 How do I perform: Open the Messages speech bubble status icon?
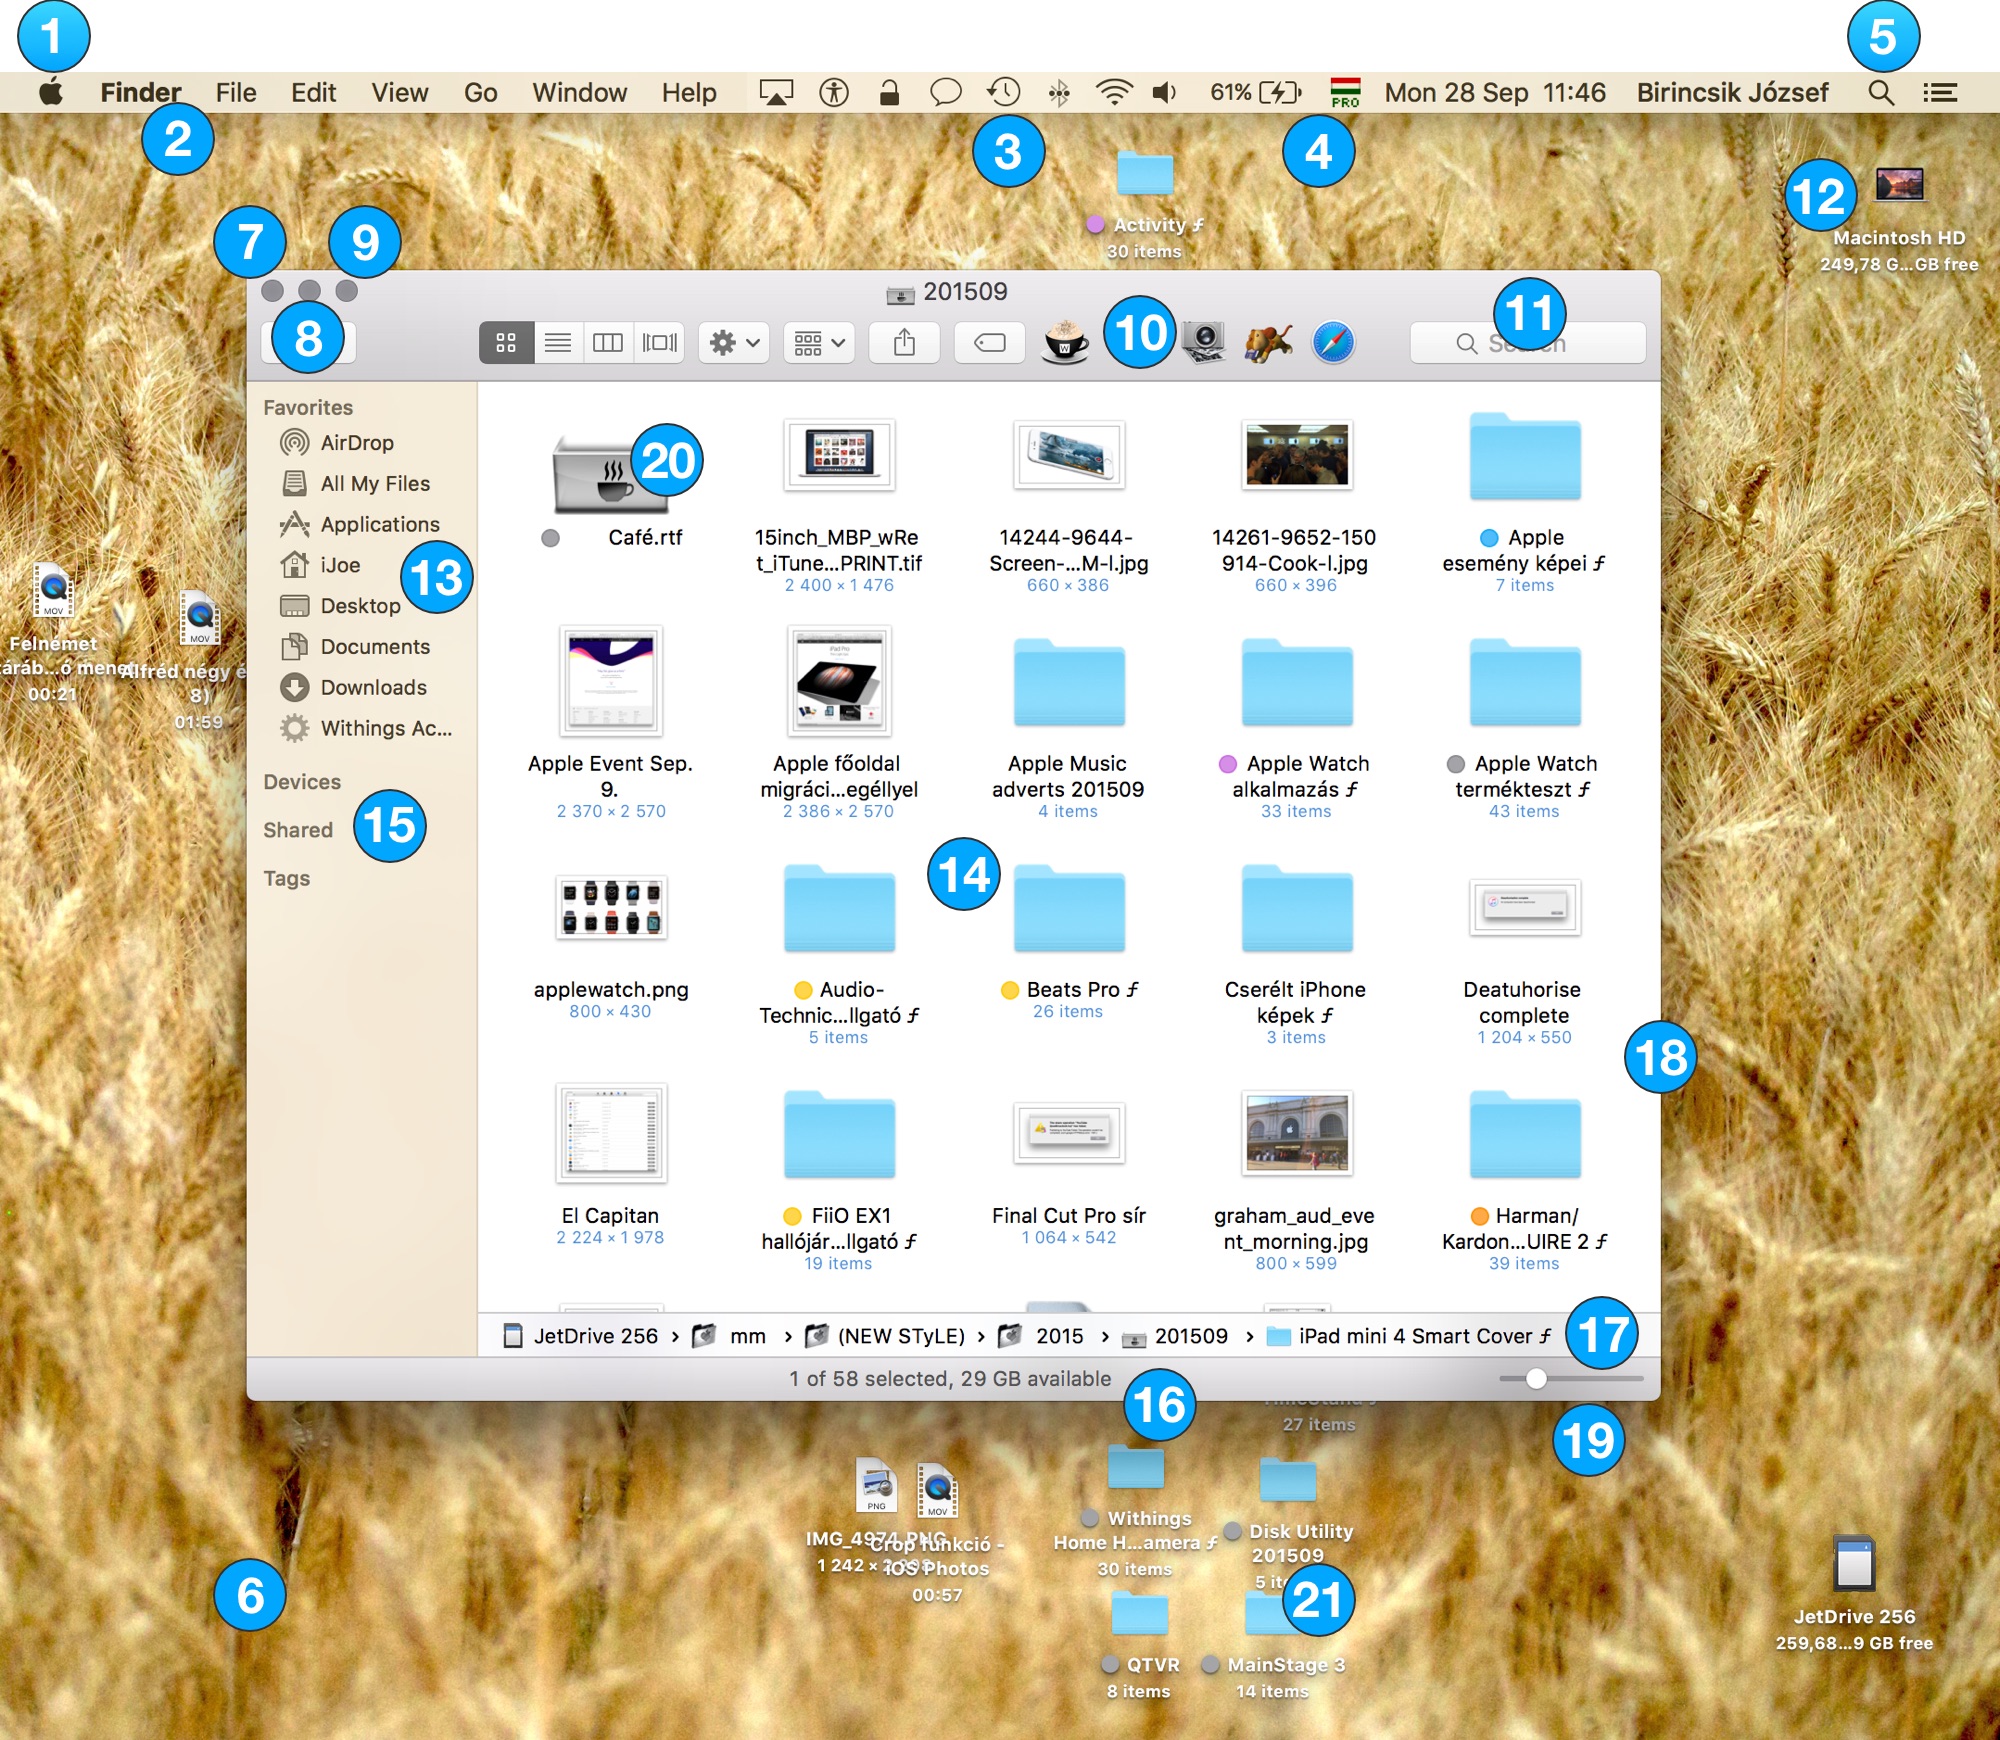(945, 93)
